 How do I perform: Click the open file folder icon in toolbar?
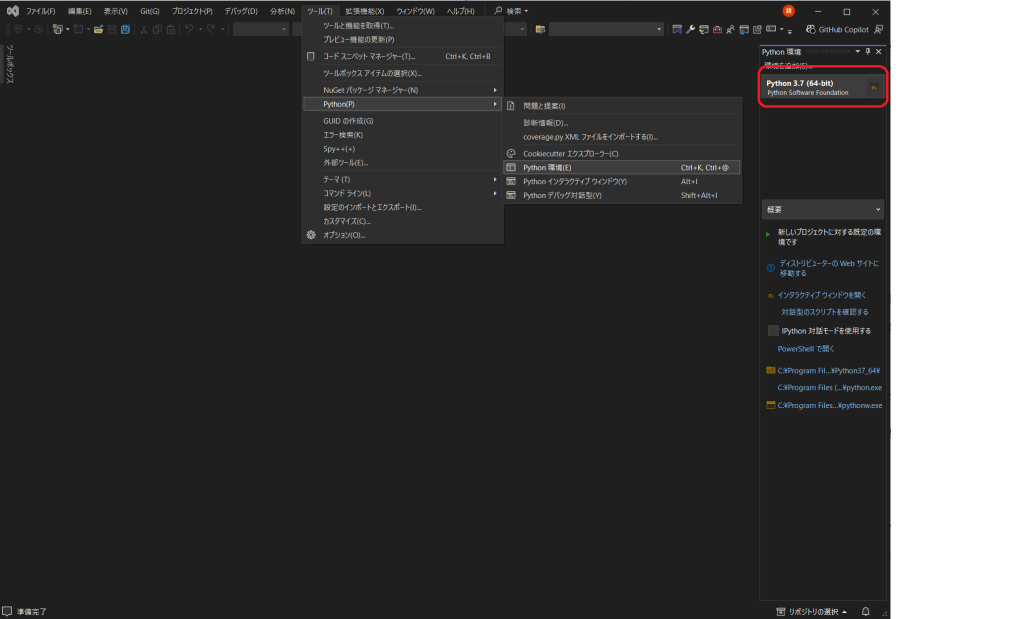click(99, 29)
